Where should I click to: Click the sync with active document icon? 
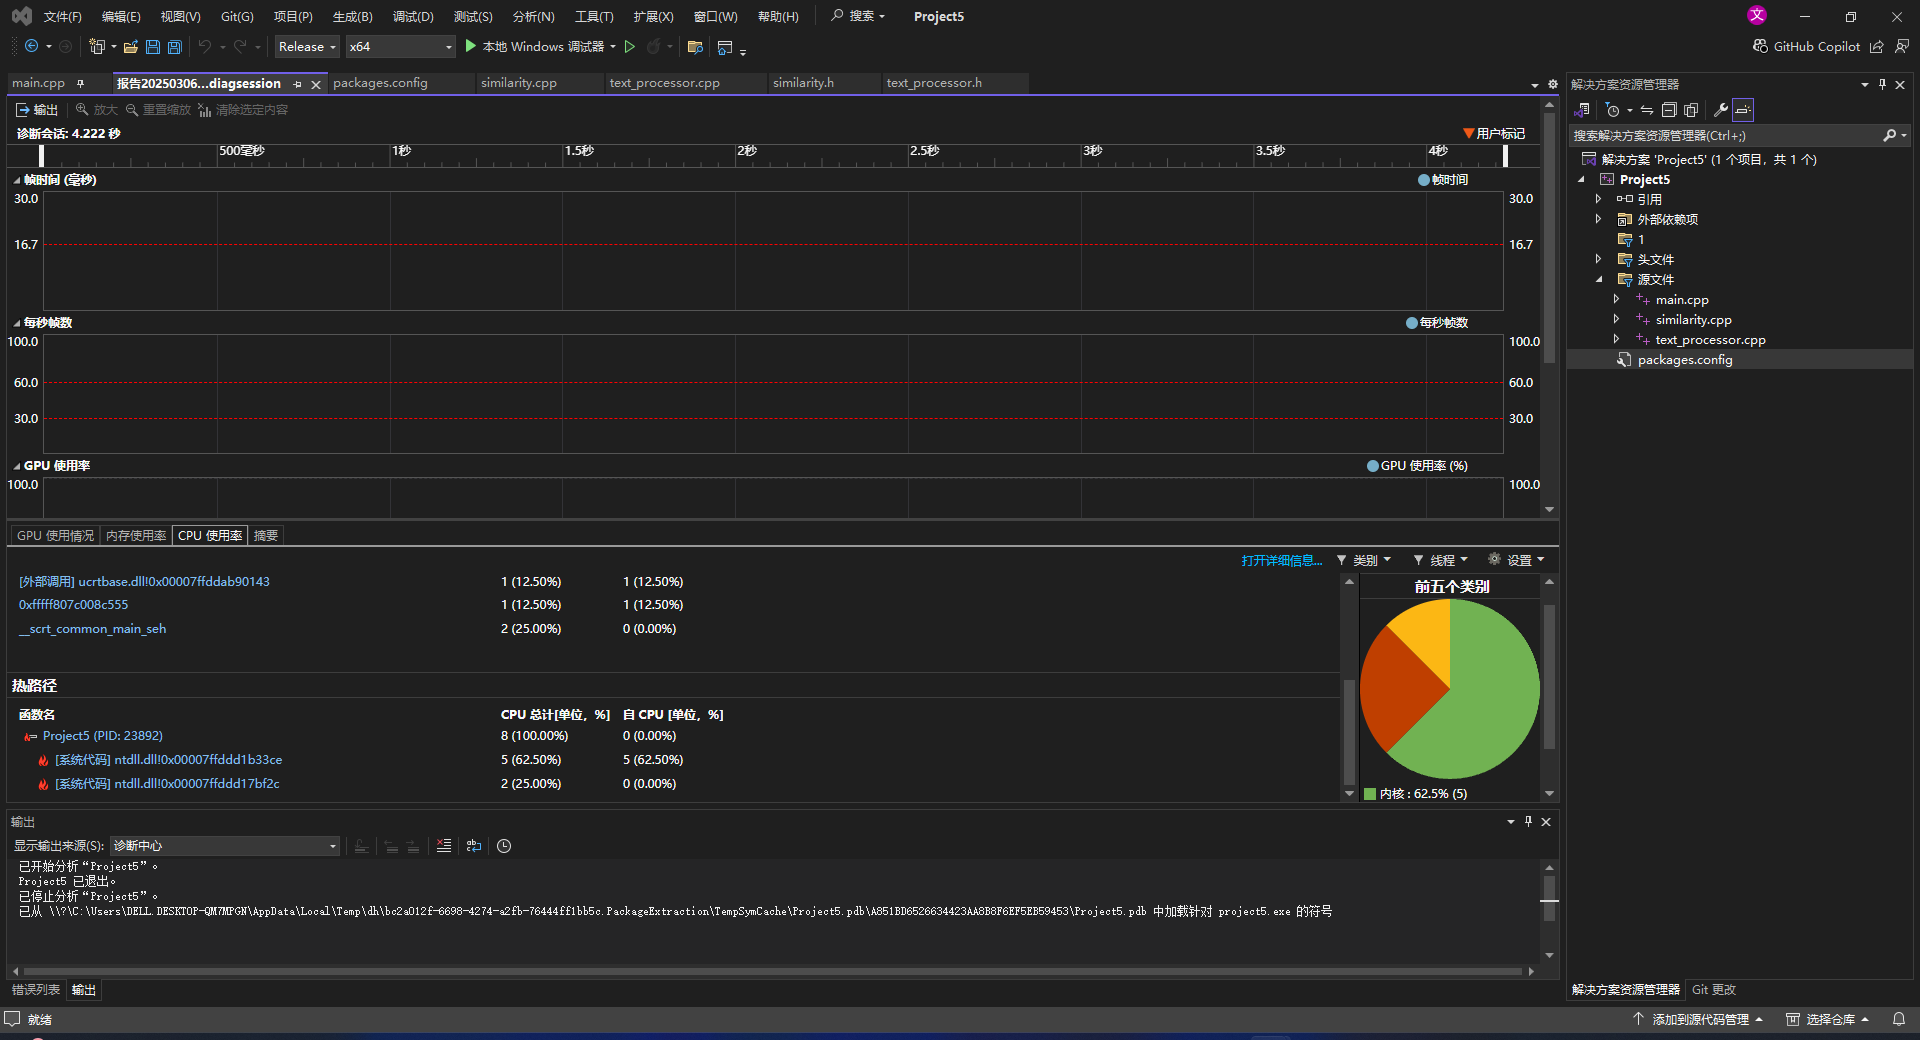coord(1646,110)
